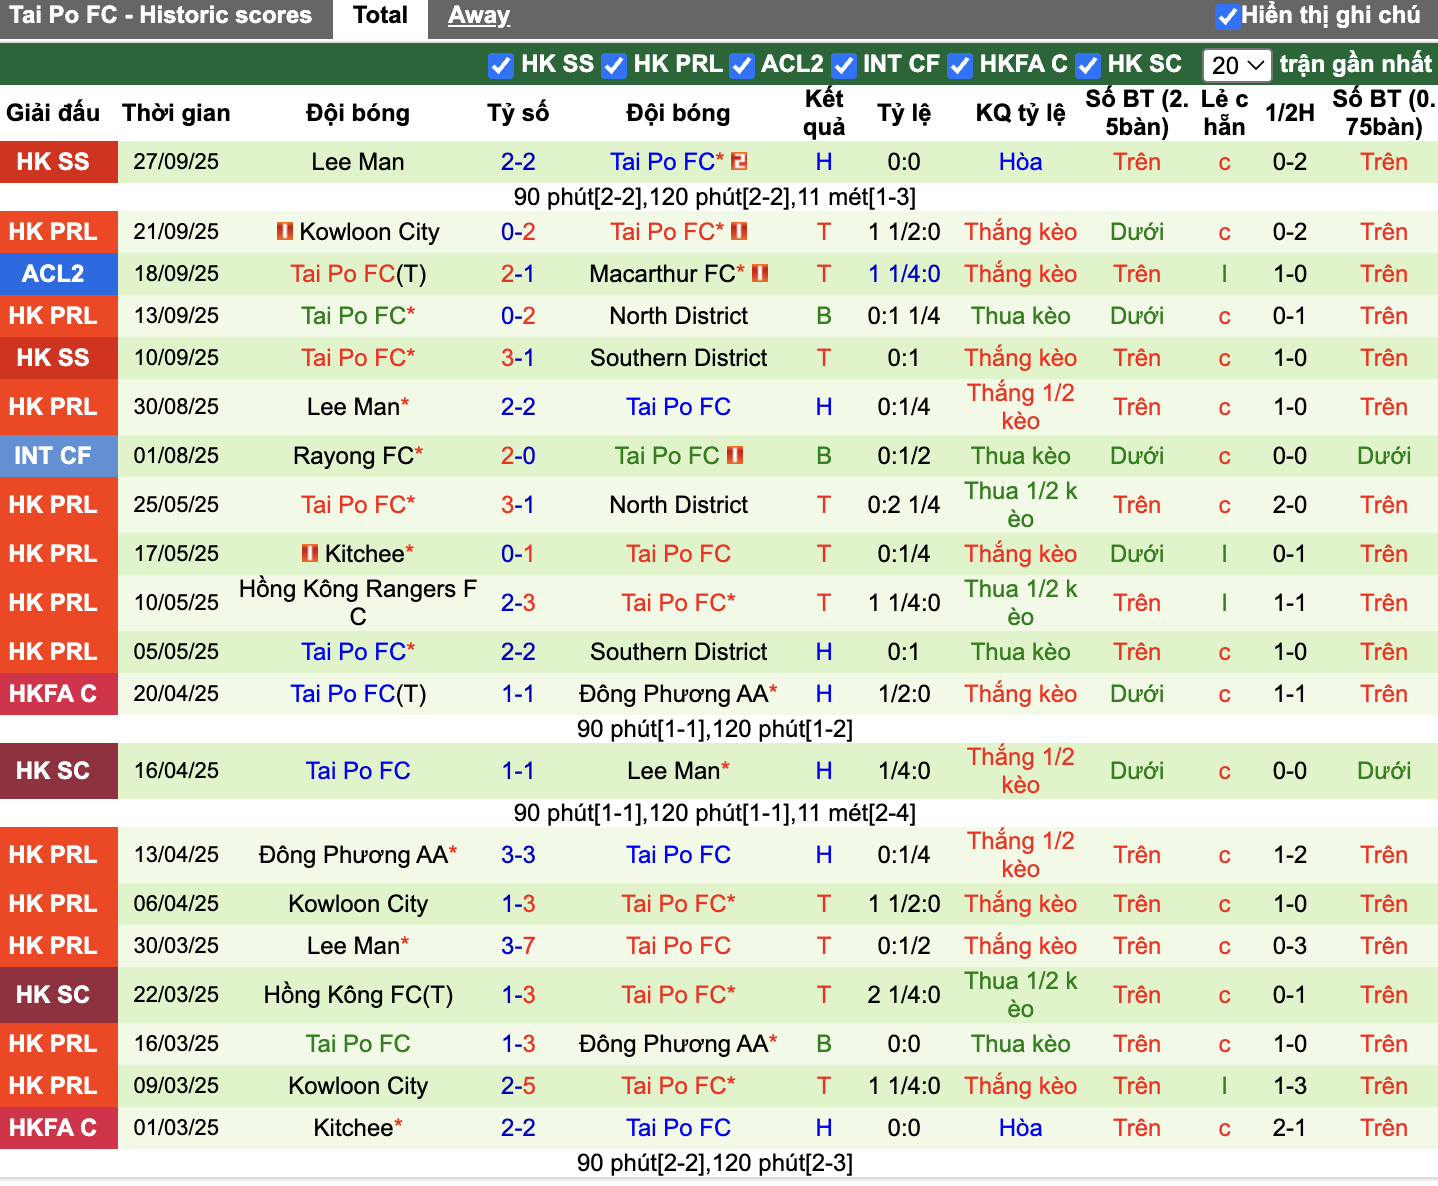Screen dimensions: 1438x1186
Task: Click the Tỷ số column header
Action: pos(518,113)
